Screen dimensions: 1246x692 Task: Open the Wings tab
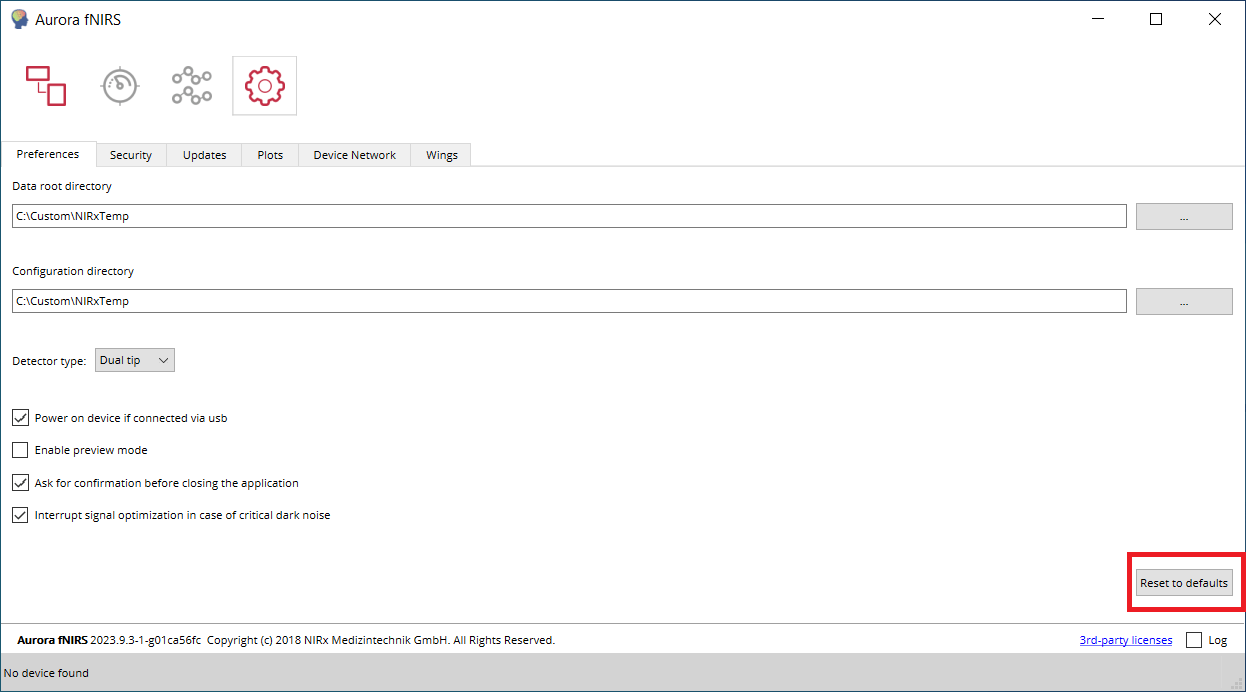tap(442, 155)
